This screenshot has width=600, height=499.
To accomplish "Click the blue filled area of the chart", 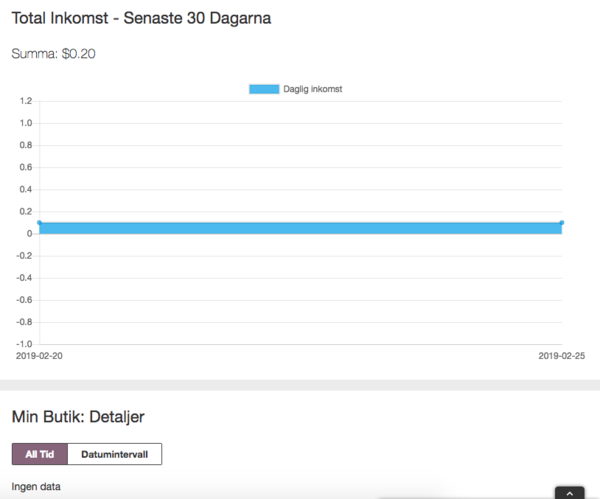I will point(300,228).
